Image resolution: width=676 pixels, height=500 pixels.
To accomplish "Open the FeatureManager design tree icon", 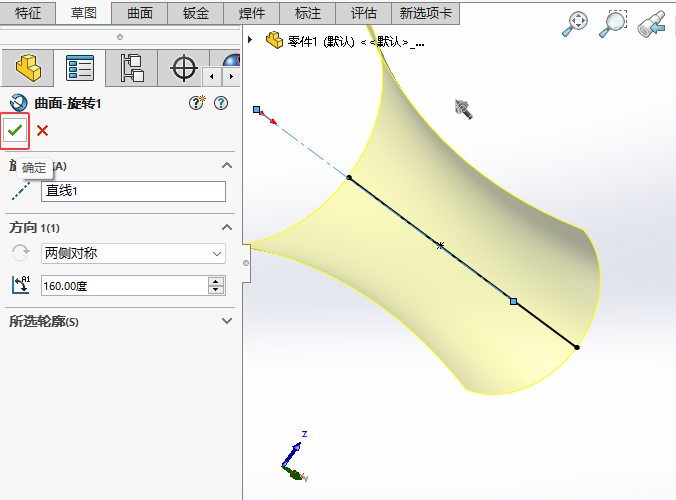I will coord(28,68).
